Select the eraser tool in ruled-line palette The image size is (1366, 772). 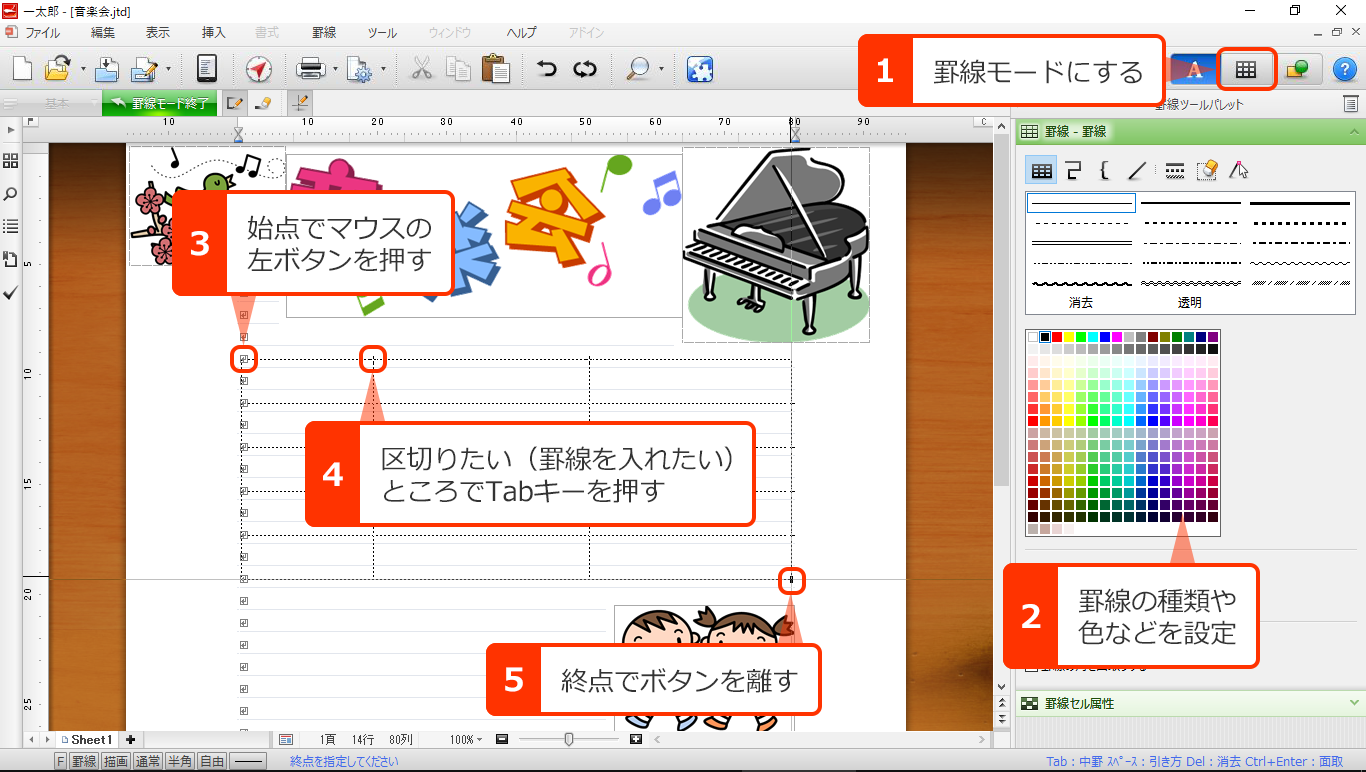[1206, 170]
